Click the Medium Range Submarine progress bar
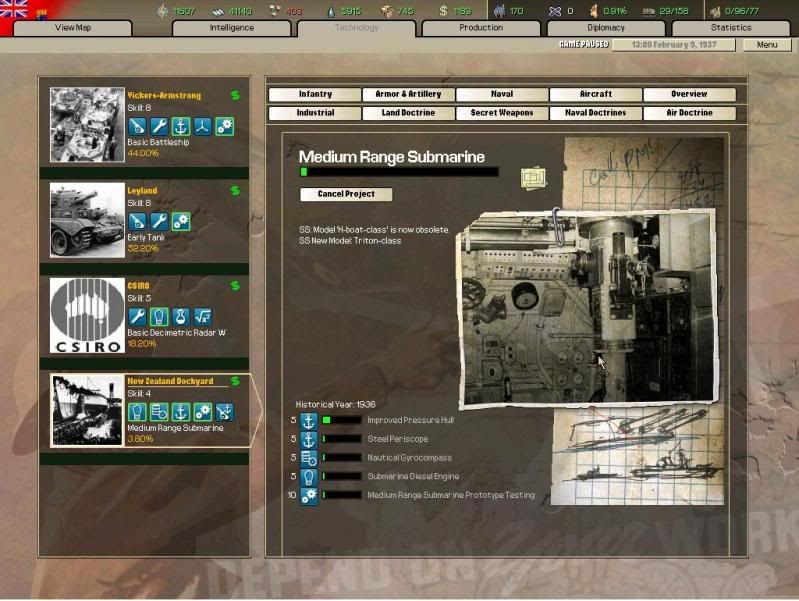This screenshot has width=799, height=601. point(399,172)
